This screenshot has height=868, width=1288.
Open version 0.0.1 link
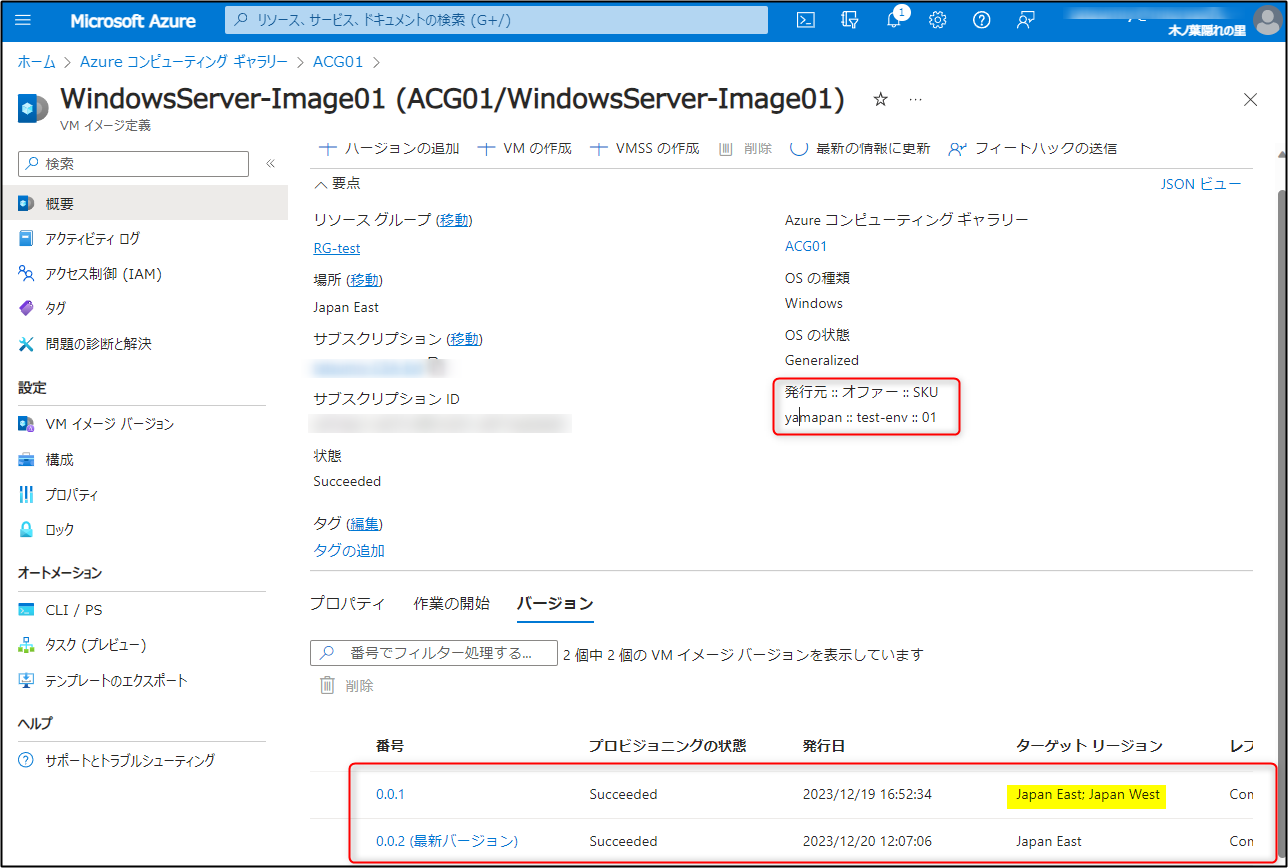[x=390, y=794]
